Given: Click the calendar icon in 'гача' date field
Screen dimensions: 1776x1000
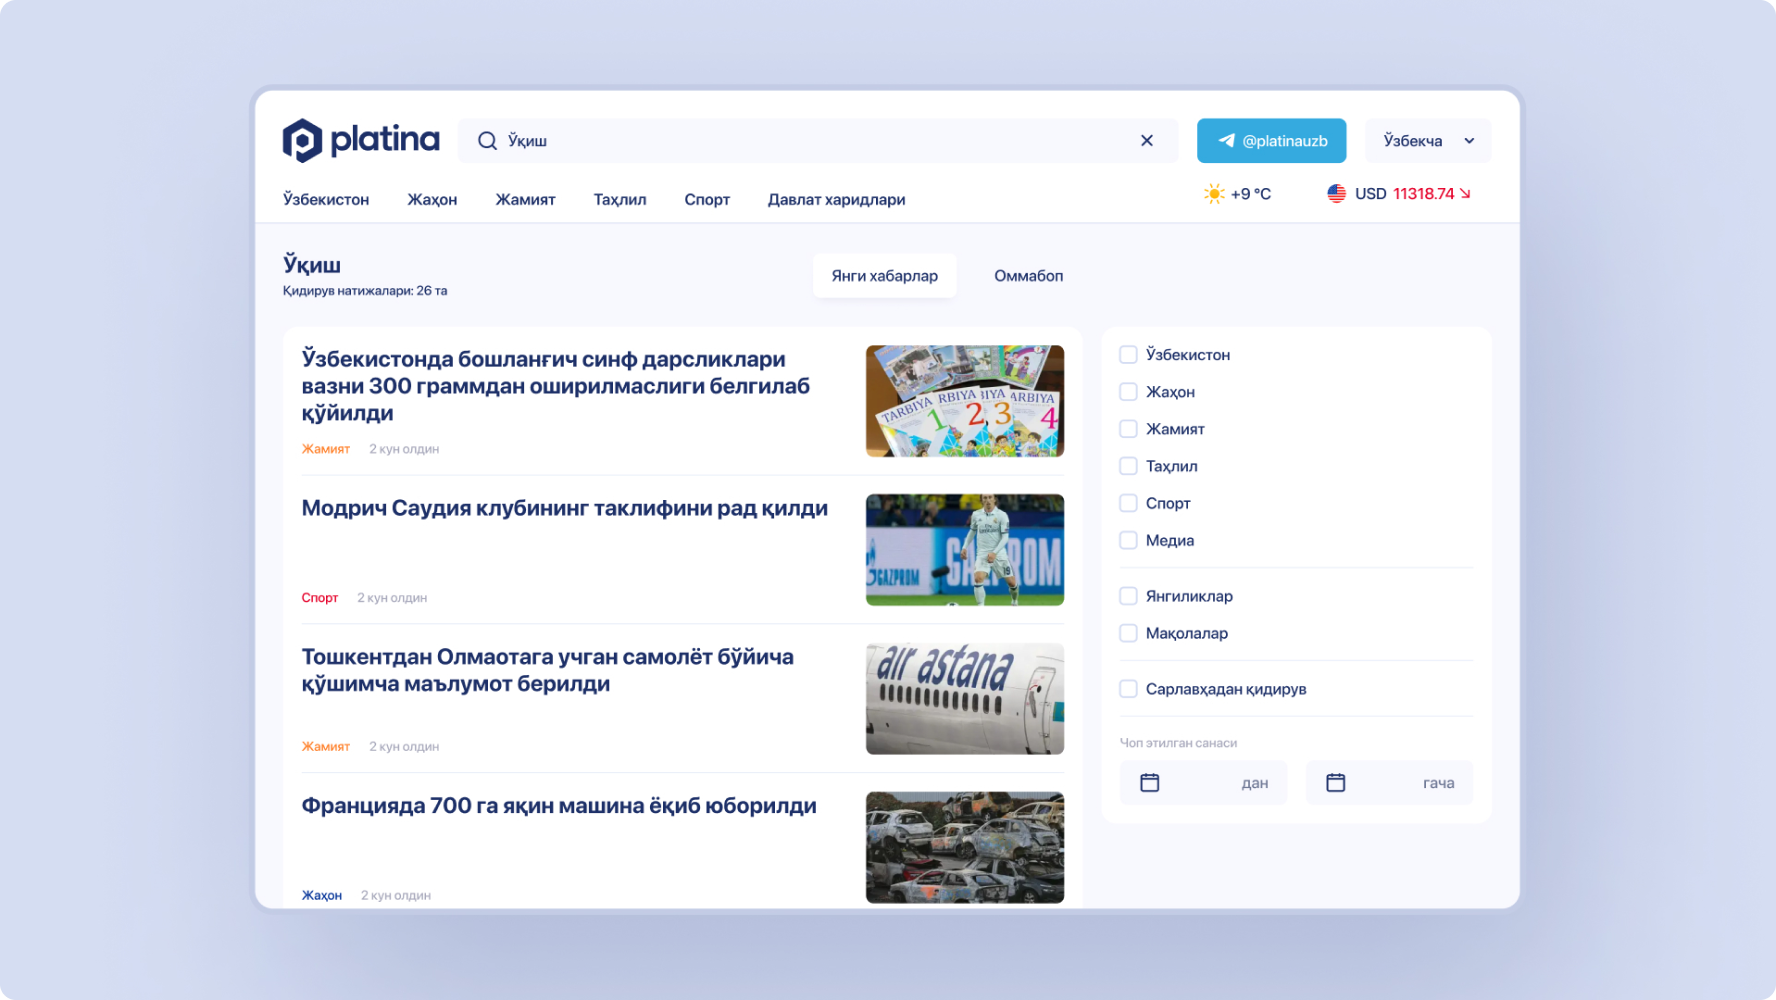Looking at the screenshot, I should click(x=1336, y=783).
